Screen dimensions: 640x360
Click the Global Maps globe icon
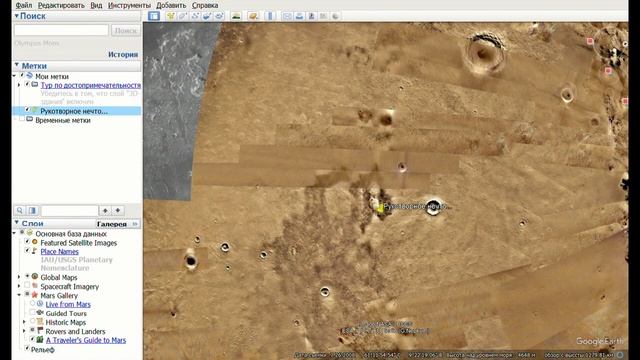point(35,277)
